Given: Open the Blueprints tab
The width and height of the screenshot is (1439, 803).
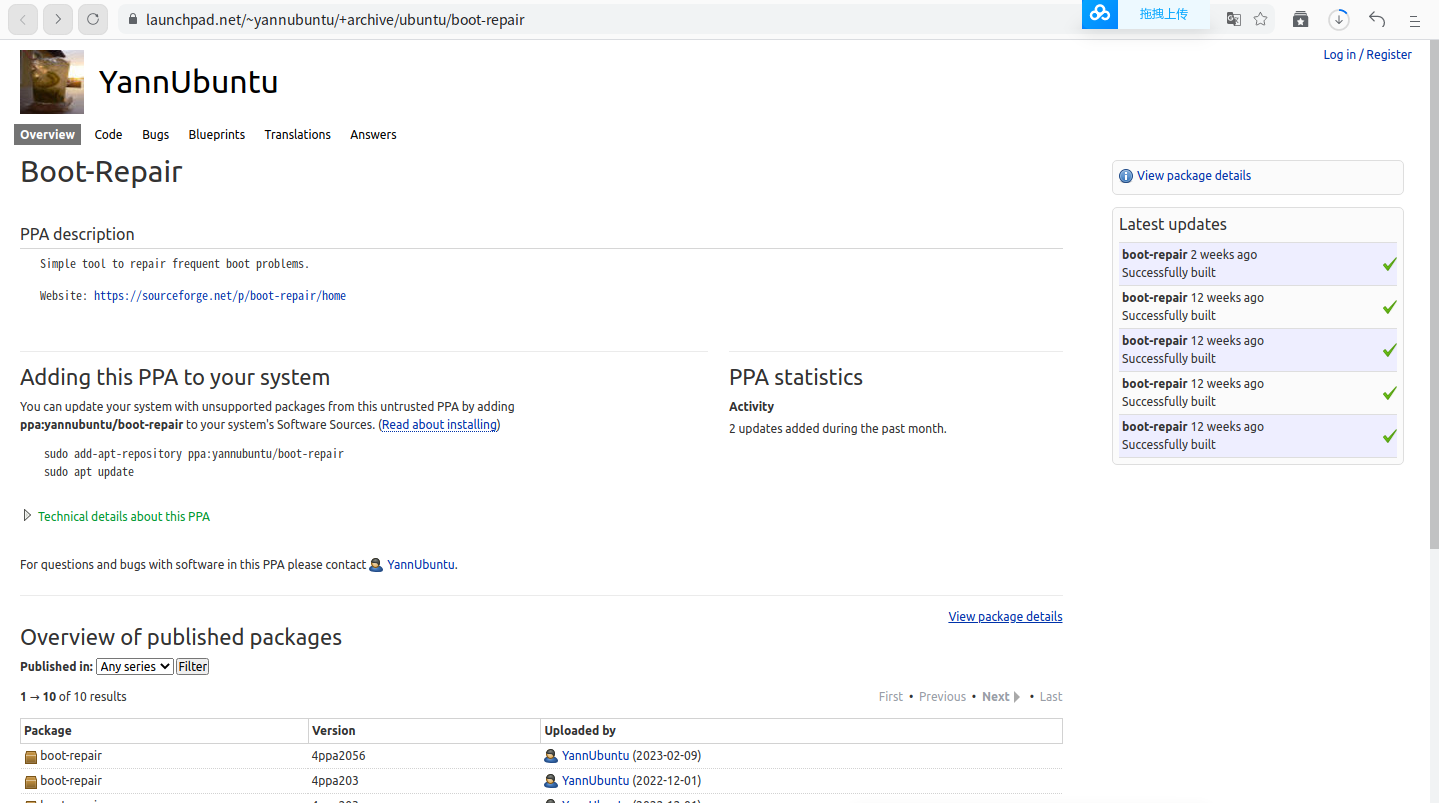Looking at the screenshot, I should point(216,135).
